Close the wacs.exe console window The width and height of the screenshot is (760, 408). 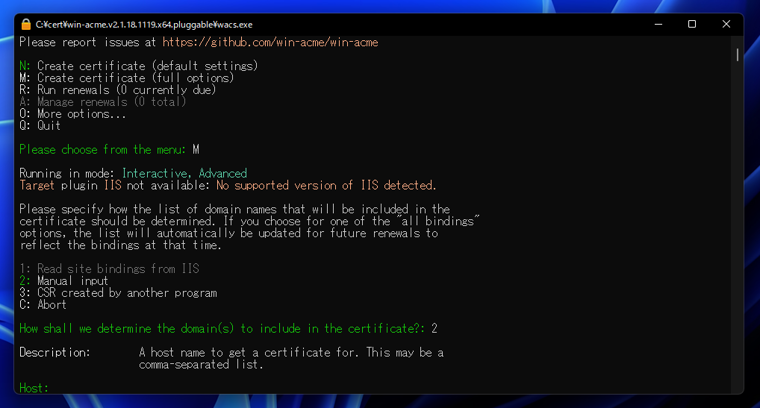726,24
